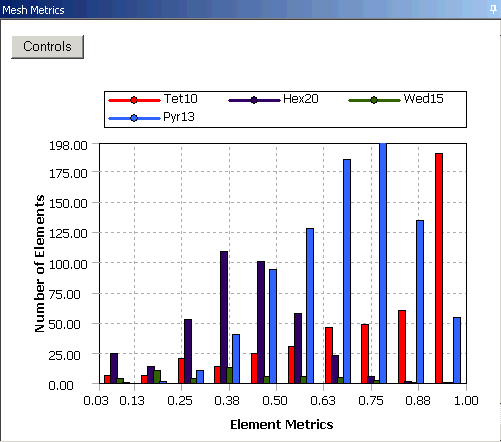Click the tallest blue Pyr13 bar
The image size is (501, 442).
[383, 263]
